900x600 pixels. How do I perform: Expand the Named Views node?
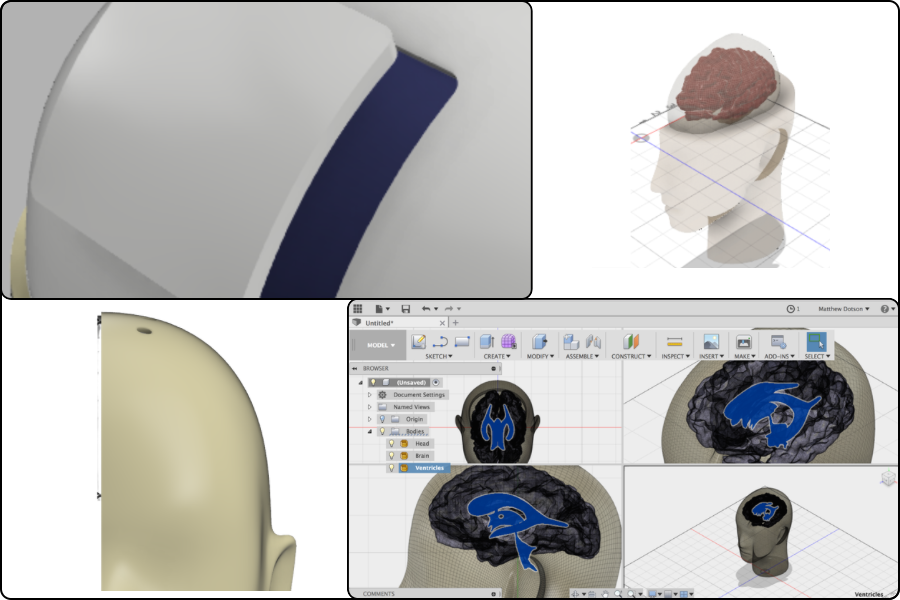pyautogui.click(x=370, y=407)
